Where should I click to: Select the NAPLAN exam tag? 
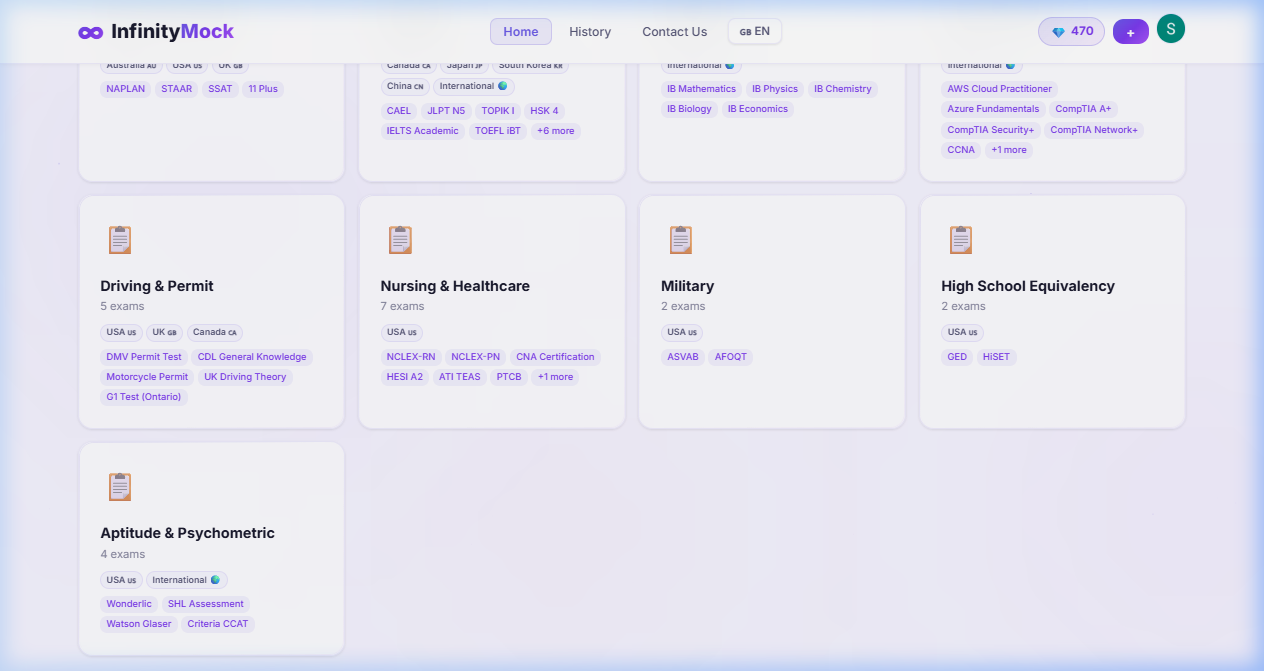coord(126,89)
